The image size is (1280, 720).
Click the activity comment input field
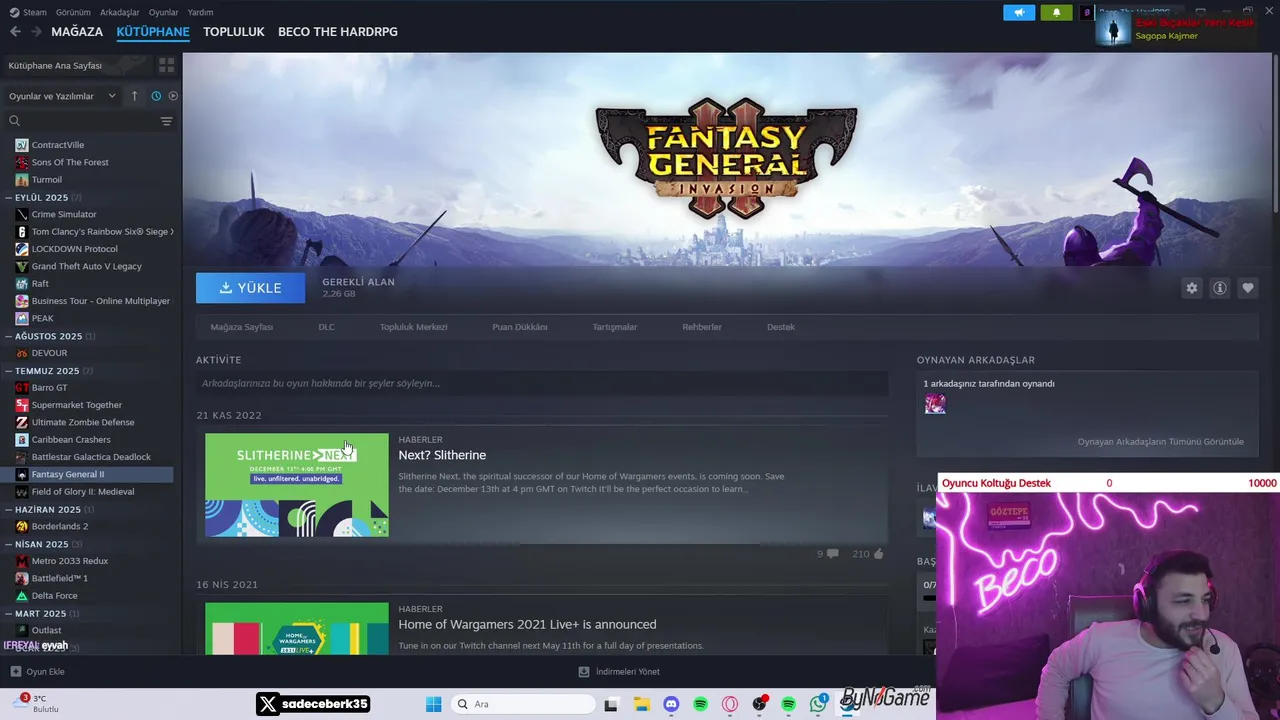point(542,383)
